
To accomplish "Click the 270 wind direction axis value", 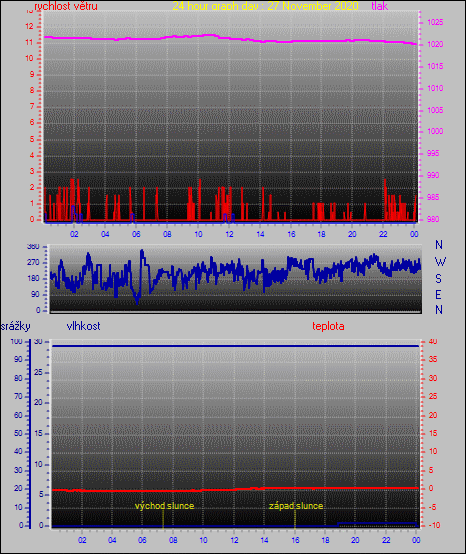I will [33, 263].
